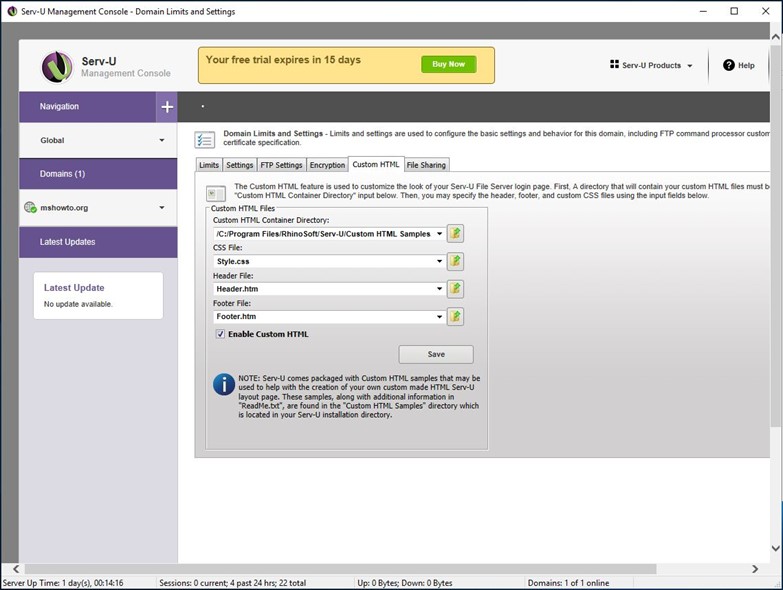
Task: Open the CSS File dropdown arrow
Action: [439, 261]
